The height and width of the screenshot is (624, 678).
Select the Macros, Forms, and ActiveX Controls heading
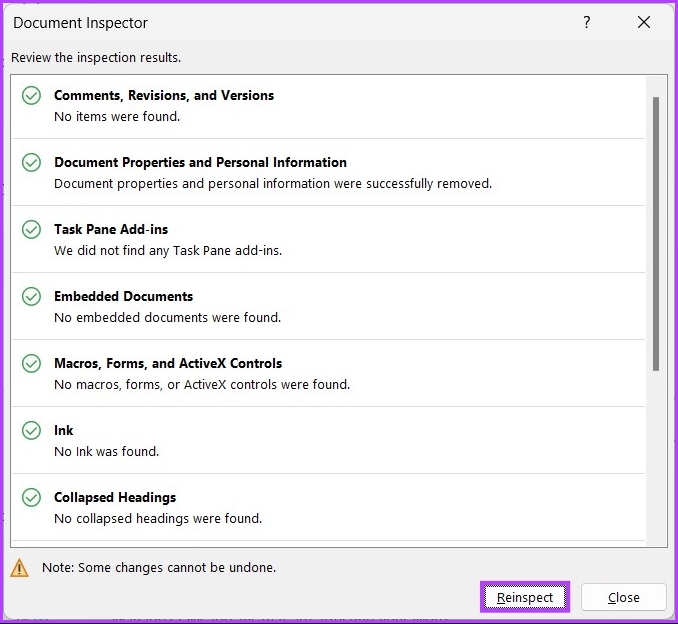click(x=168, y=363)
